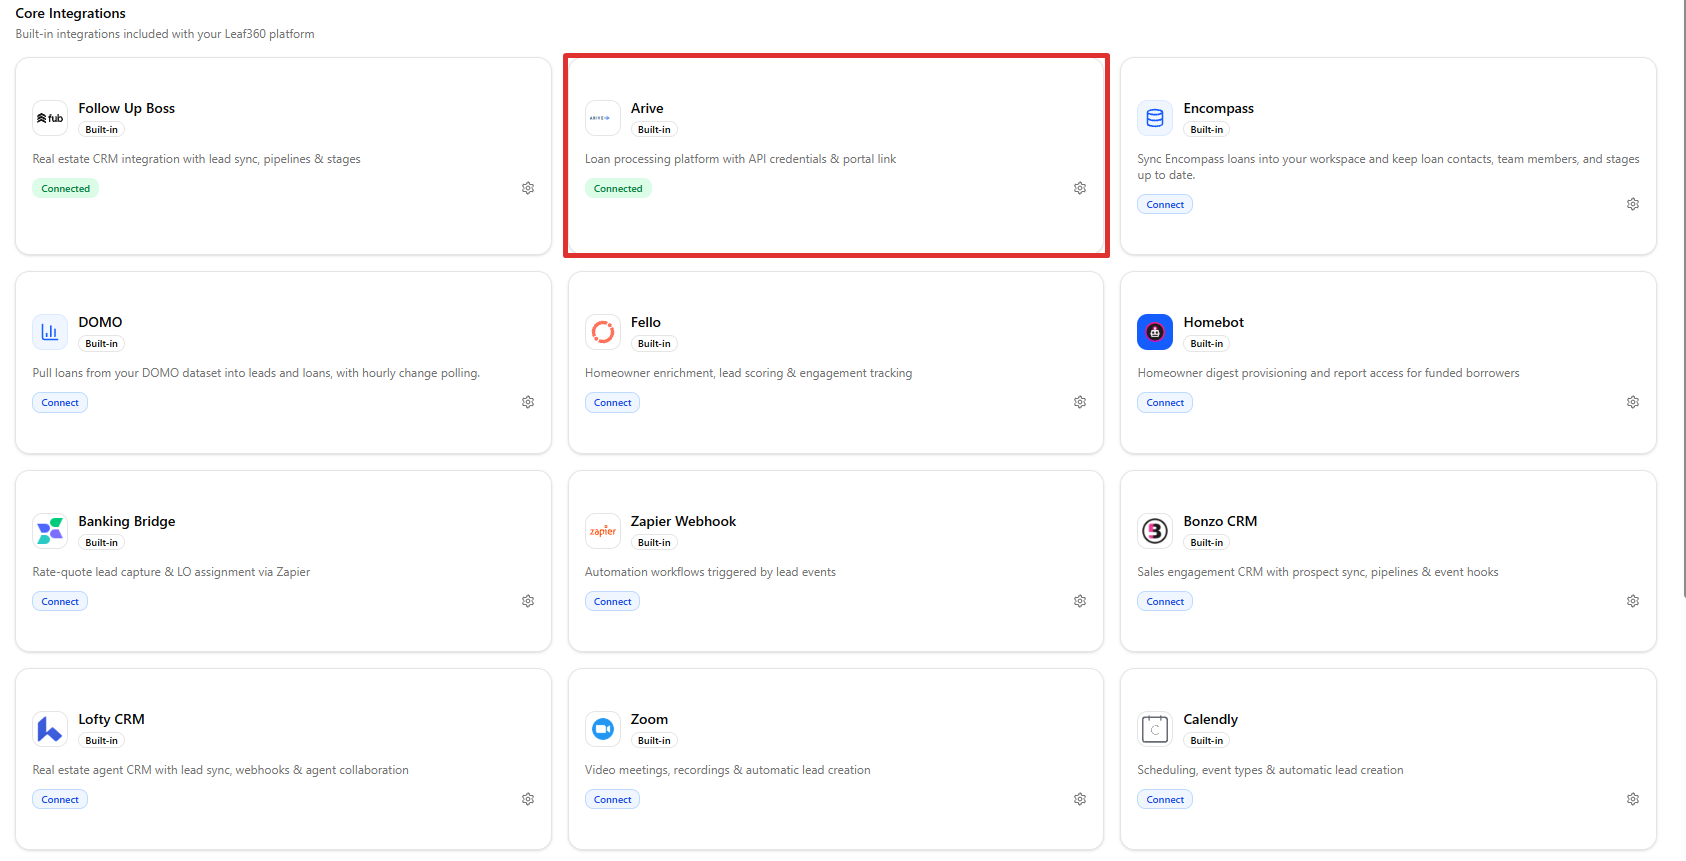Click the DOMO chart icon
The height and width of the screenshot is (861, 1686).
(50, 332)
